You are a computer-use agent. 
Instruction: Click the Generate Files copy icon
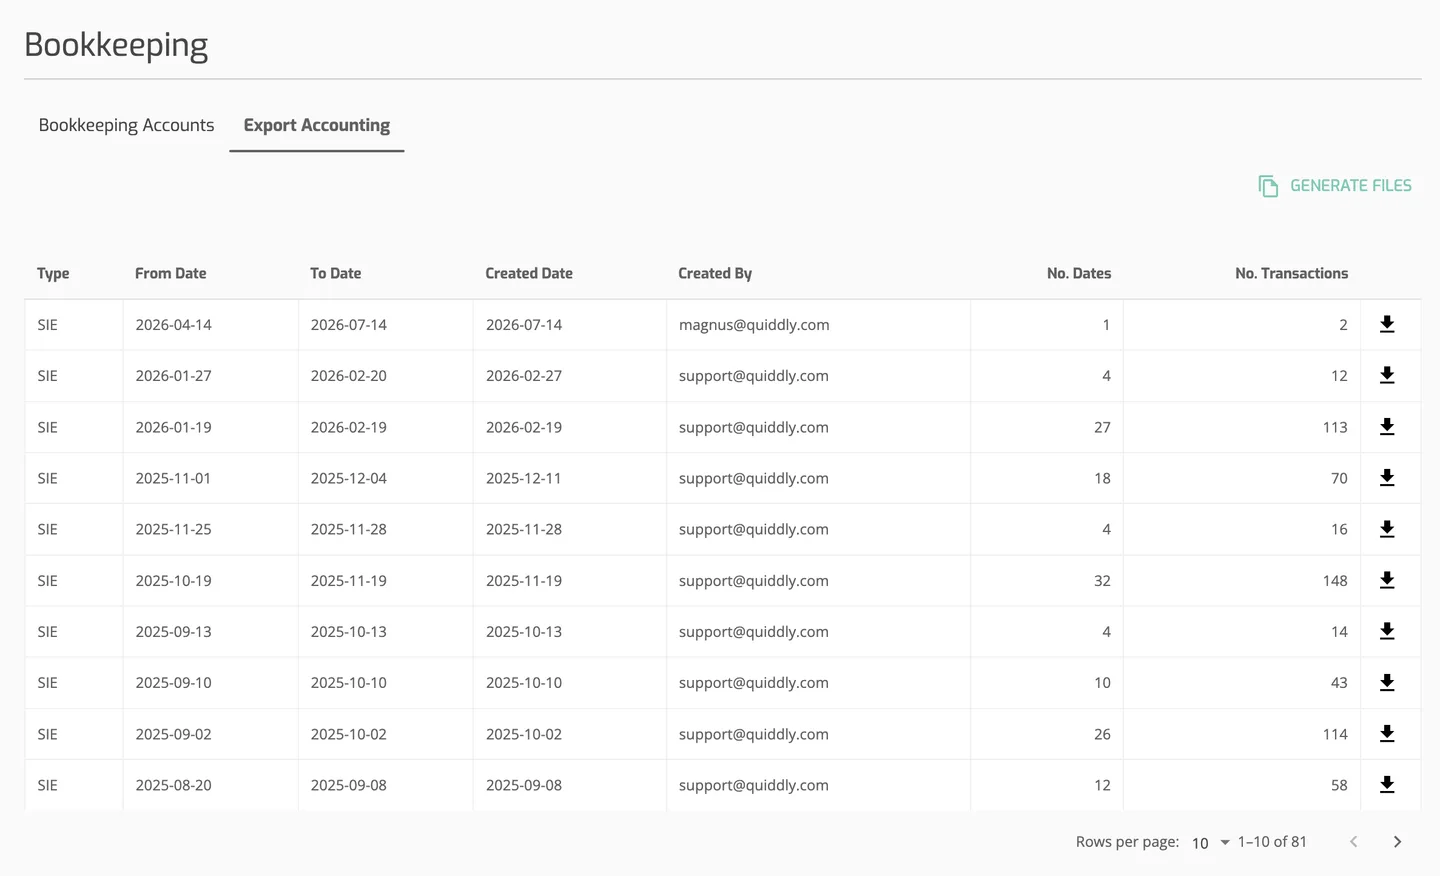[1268, 186]
